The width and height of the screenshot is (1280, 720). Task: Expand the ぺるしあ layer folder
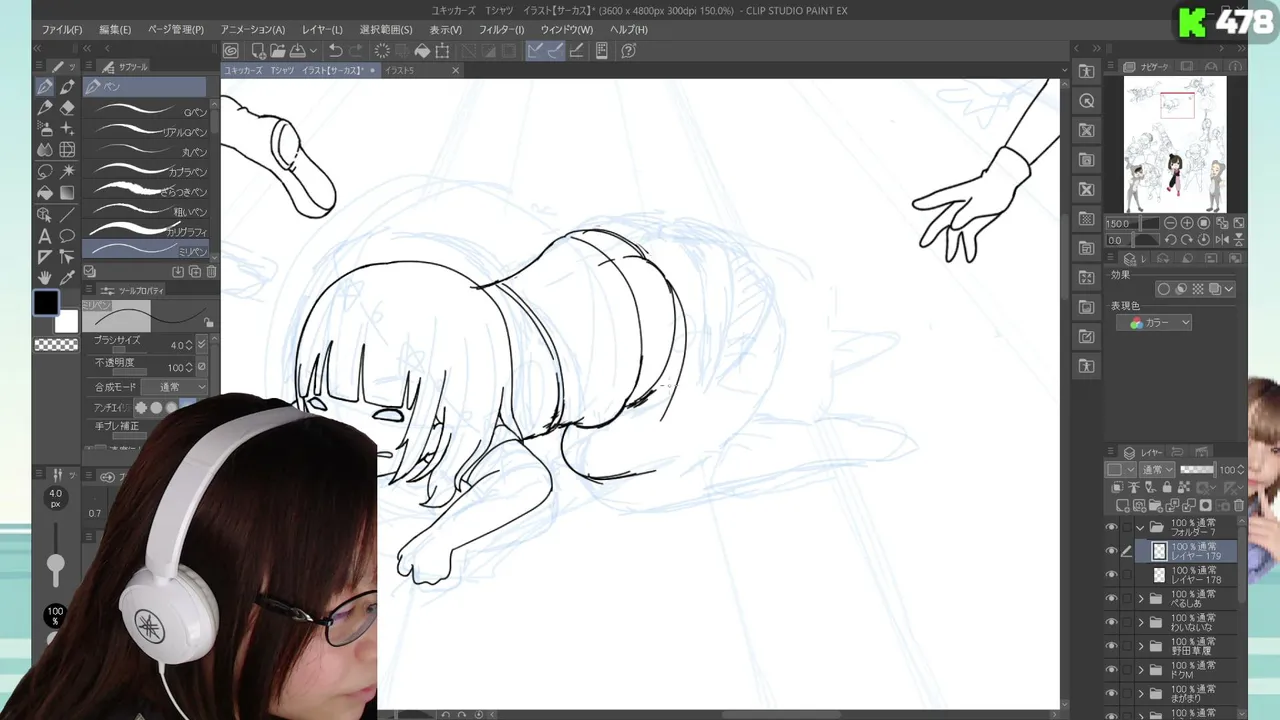click(1140, 599)
